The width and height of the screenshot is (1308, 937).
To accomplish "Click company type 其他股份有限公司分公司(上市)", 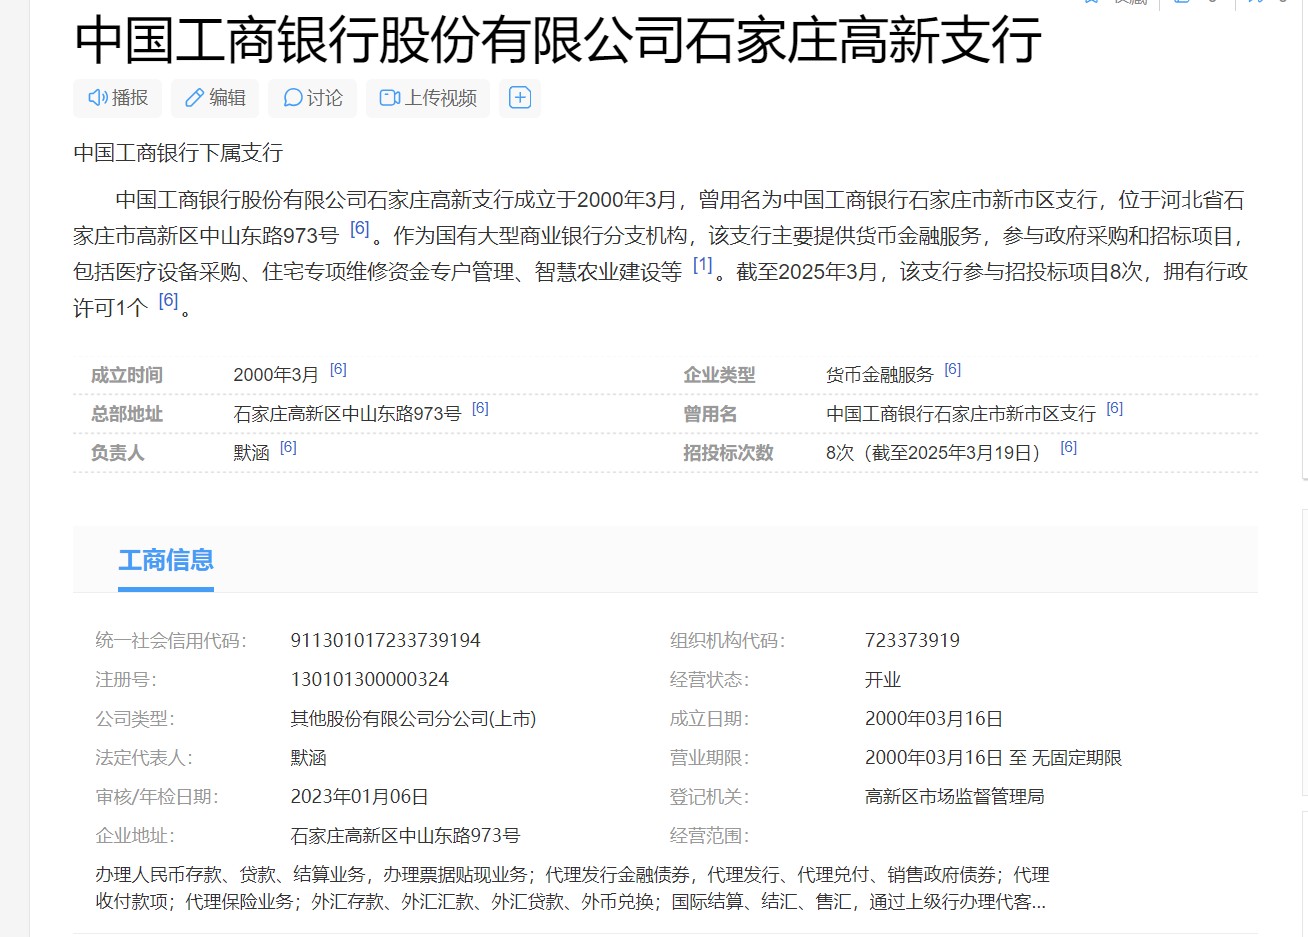I will pyautogui.click(x=413, y=718).
